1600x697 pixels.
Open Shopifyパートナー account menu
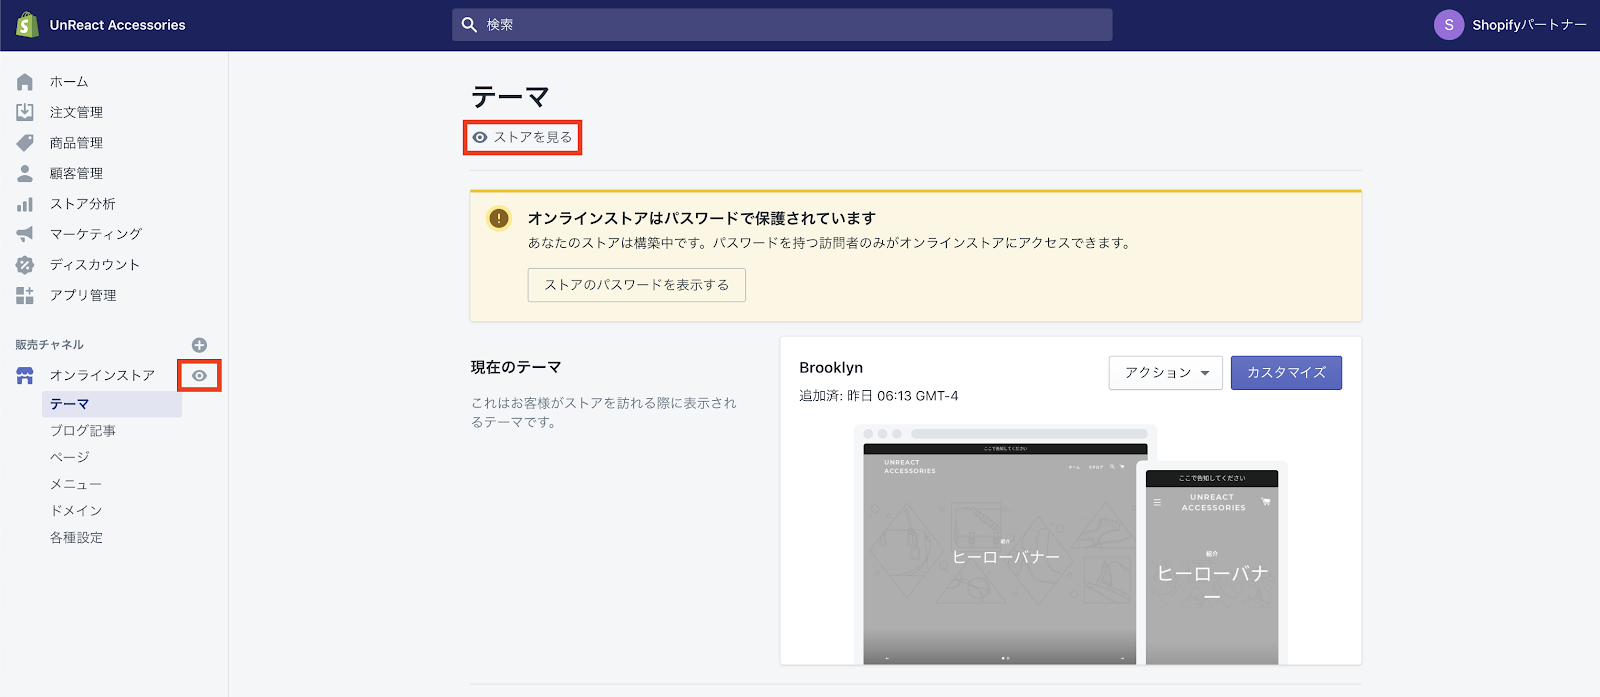[1510, 25]
